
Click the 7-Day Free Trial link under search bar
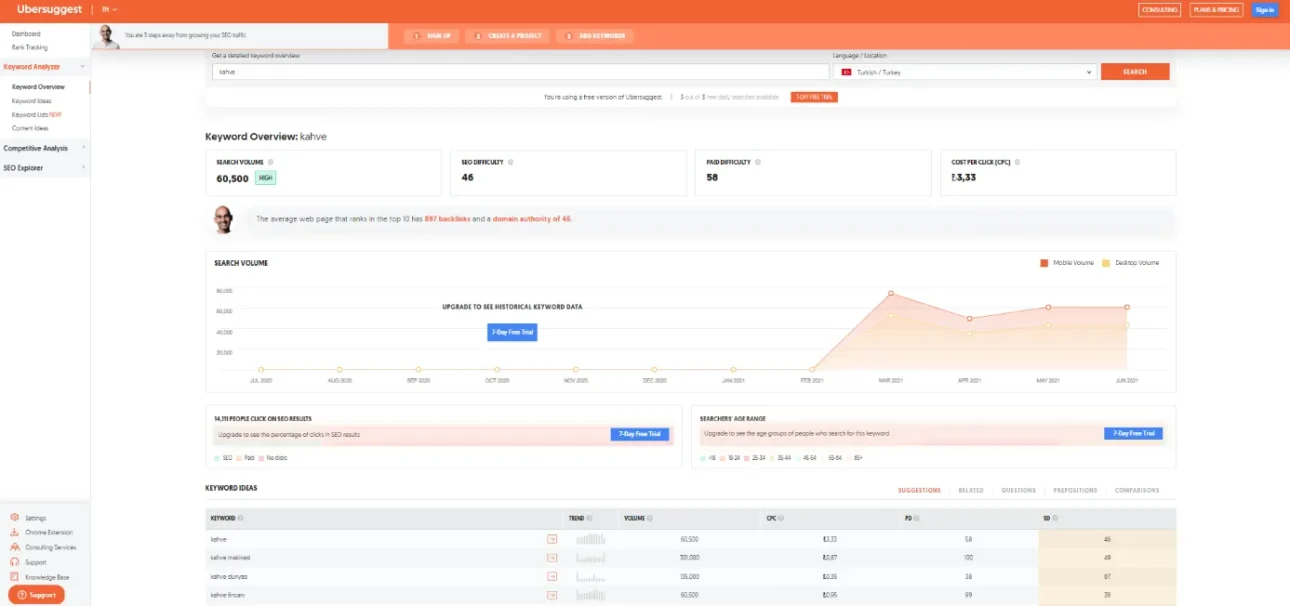coord(814,97)
